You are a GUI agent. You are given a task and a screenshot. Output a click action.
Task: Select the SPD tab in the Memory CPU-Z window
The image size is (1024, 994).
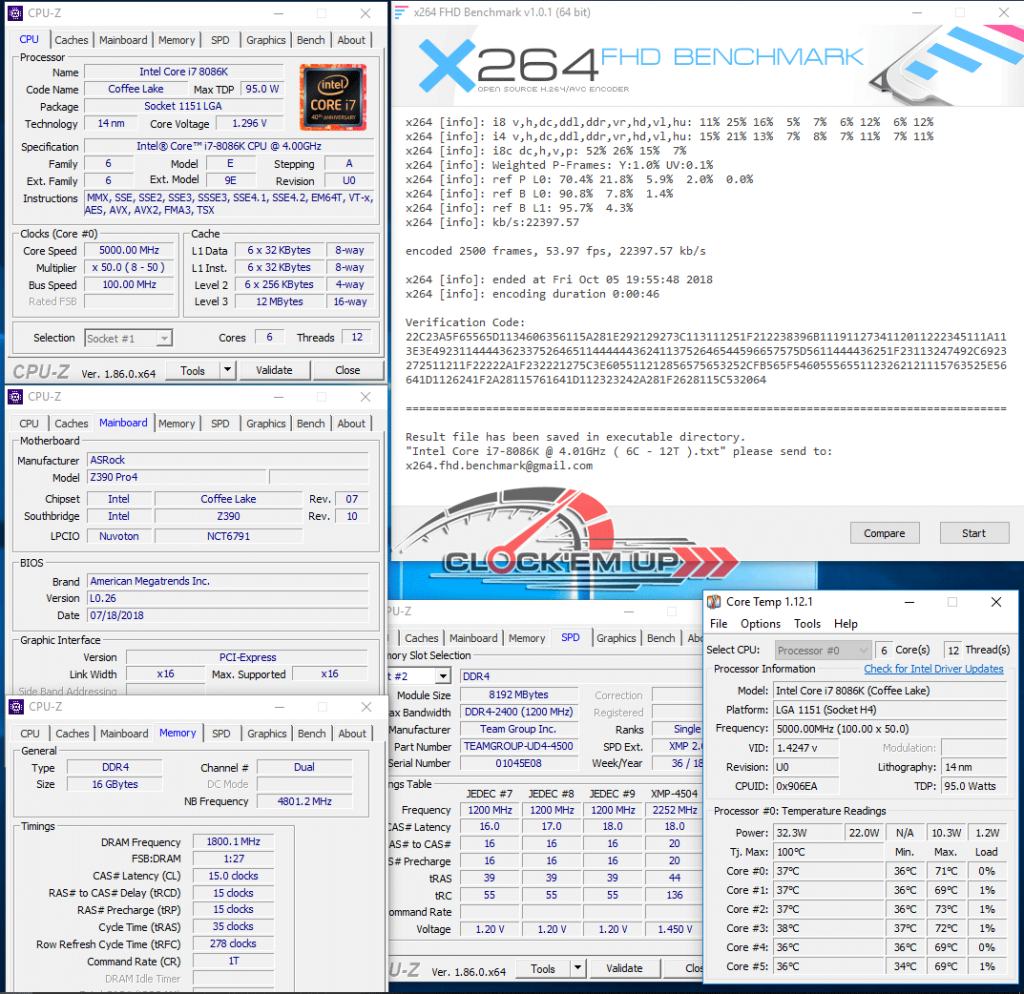[221, 733]
